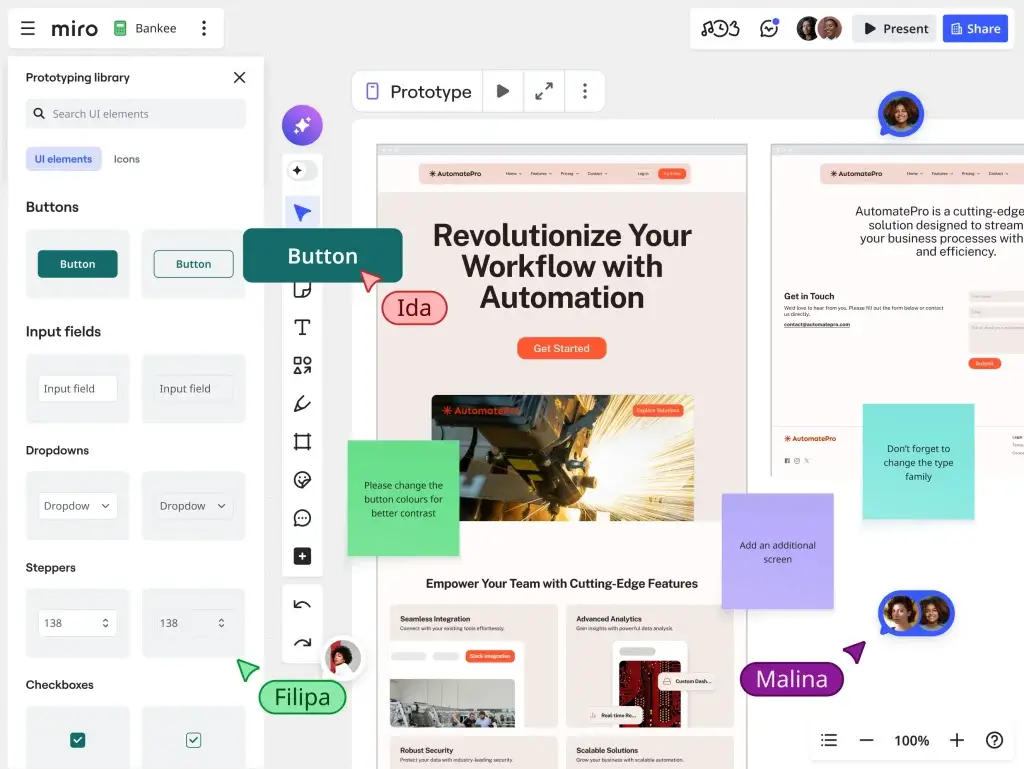Open the help question mark

click(994, 740)
